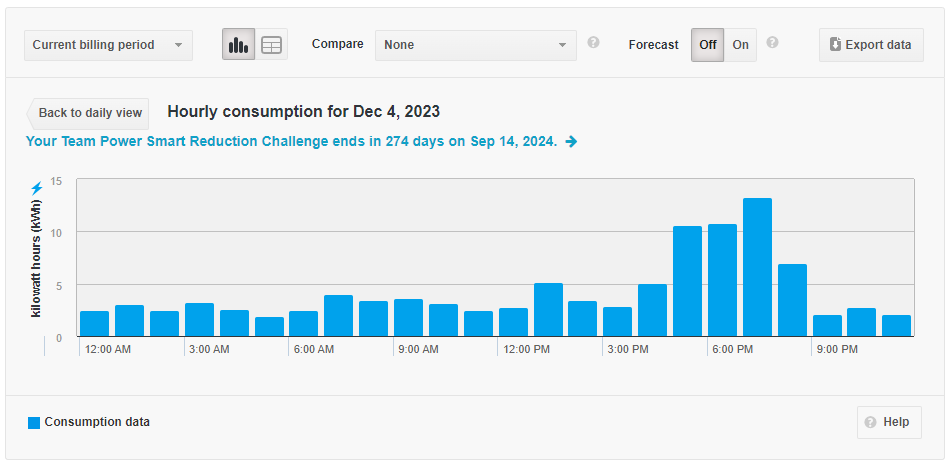Click the Compare help question mark
This screenshot has height=462, width=947.
[593, 43]
